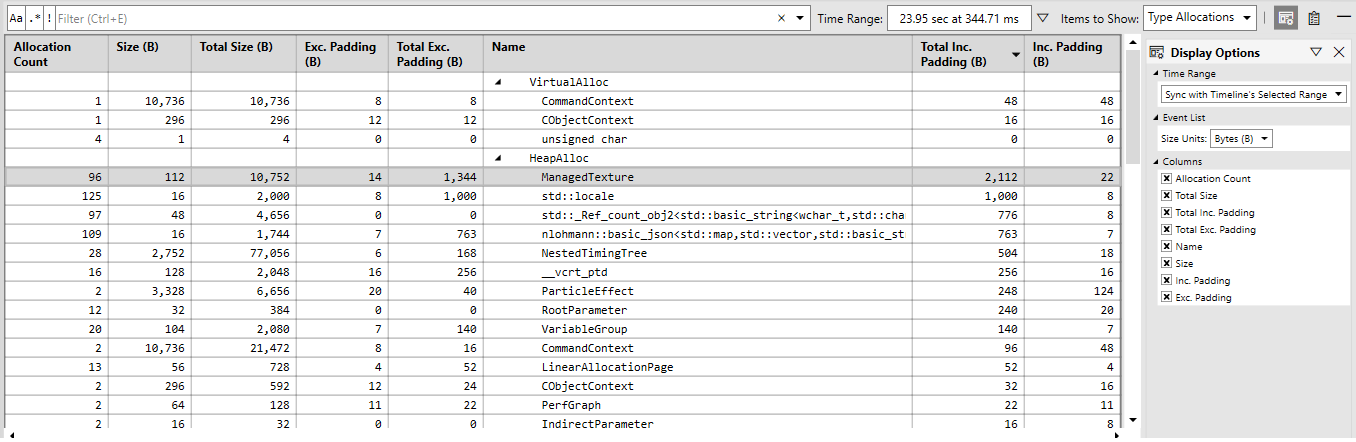Uncheck the Inc. Padding column checkbox
The width and height of the screenshot is (1356, 442).
[1167, 281]
